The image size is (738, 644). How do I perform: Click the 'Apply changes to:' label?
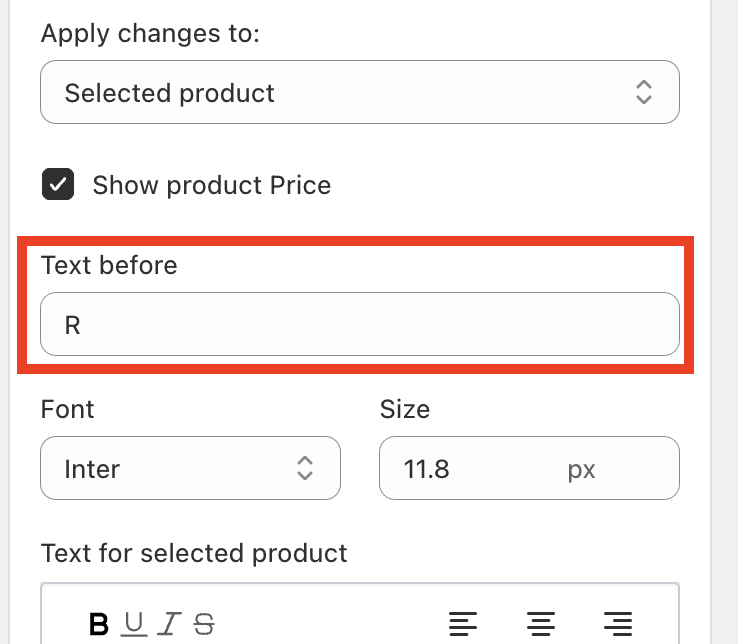150,34
